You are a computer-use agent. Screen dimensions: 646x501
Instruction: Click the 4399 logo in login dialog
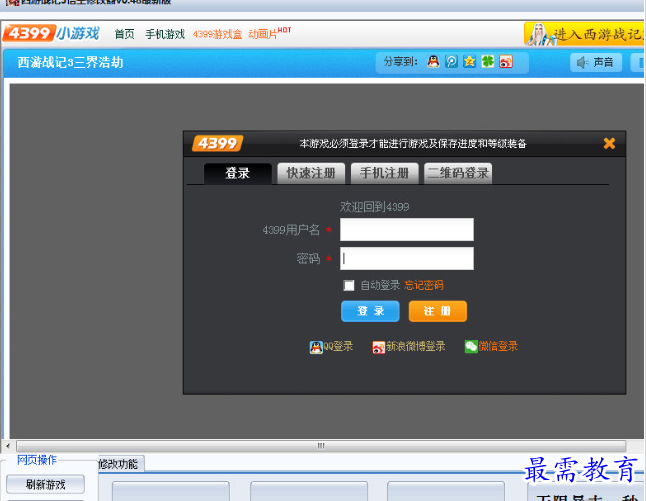click(x=217, y=143)
